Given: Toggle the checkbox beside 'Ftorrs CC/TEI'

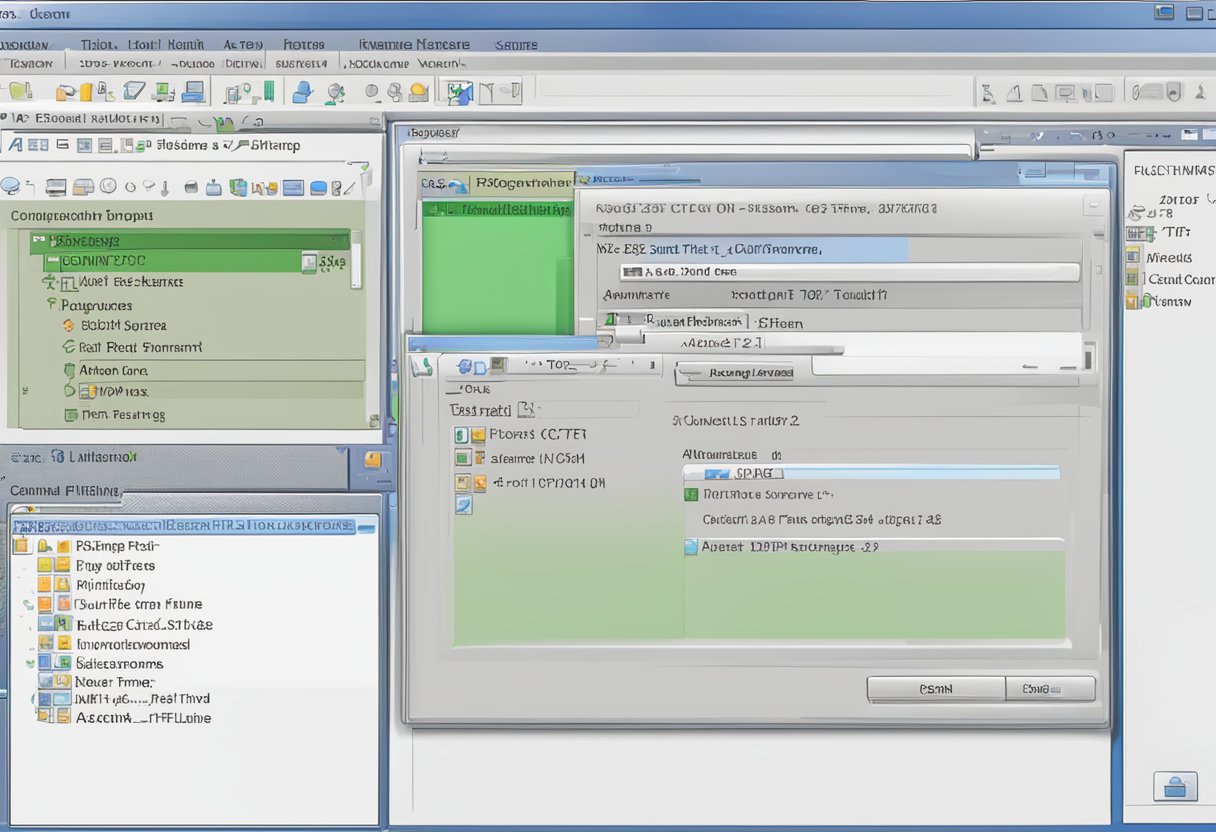Looking at the screenshot, I should pyautogui.click(x=461, y=435).
